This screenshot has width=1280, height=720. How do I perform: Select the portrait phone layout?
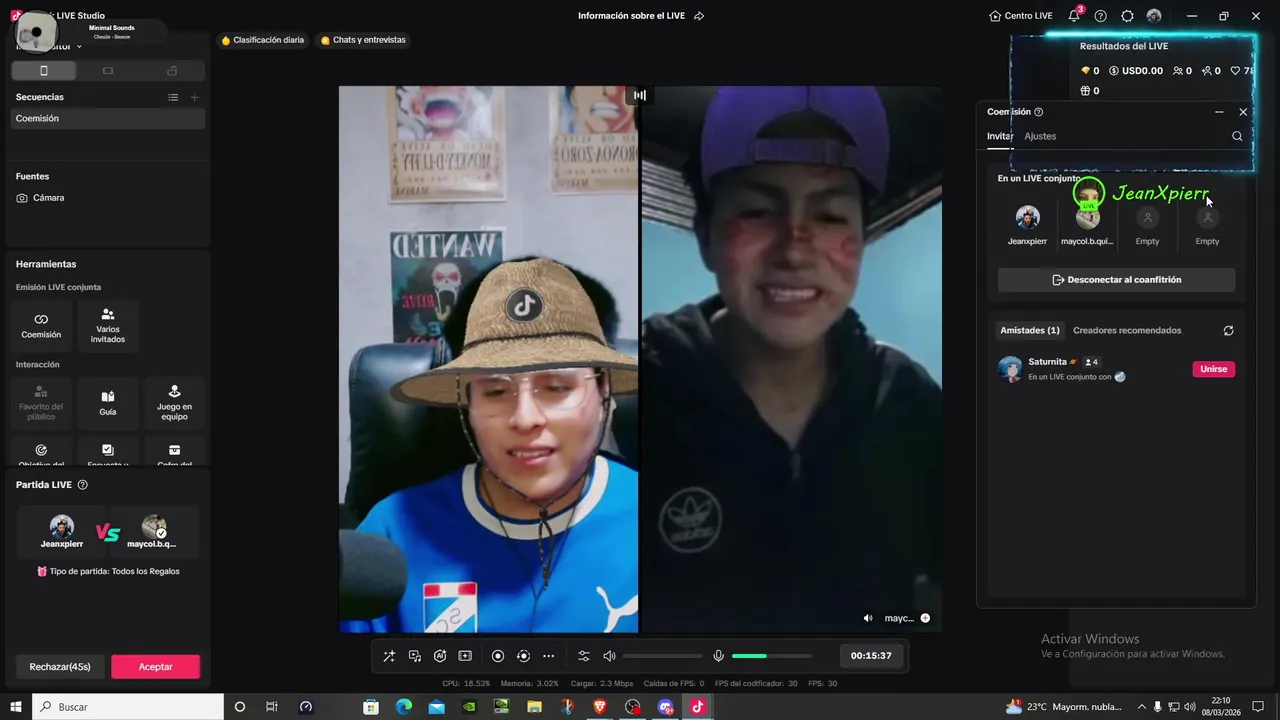(43, 71)
